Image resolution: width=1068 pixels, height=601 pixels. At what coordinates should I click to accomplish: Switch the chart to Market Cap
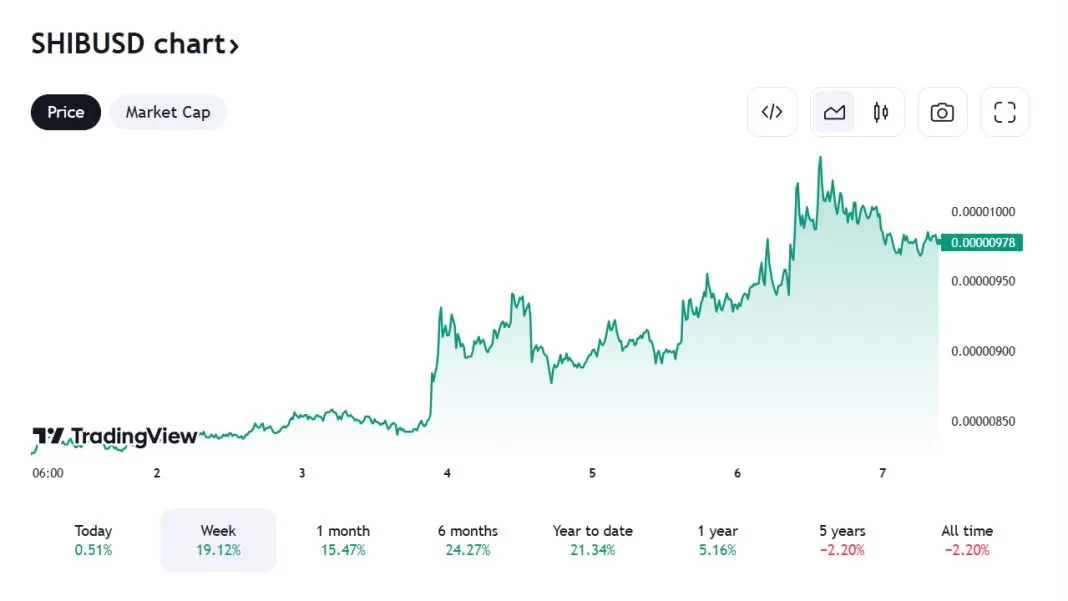point(168,112)
